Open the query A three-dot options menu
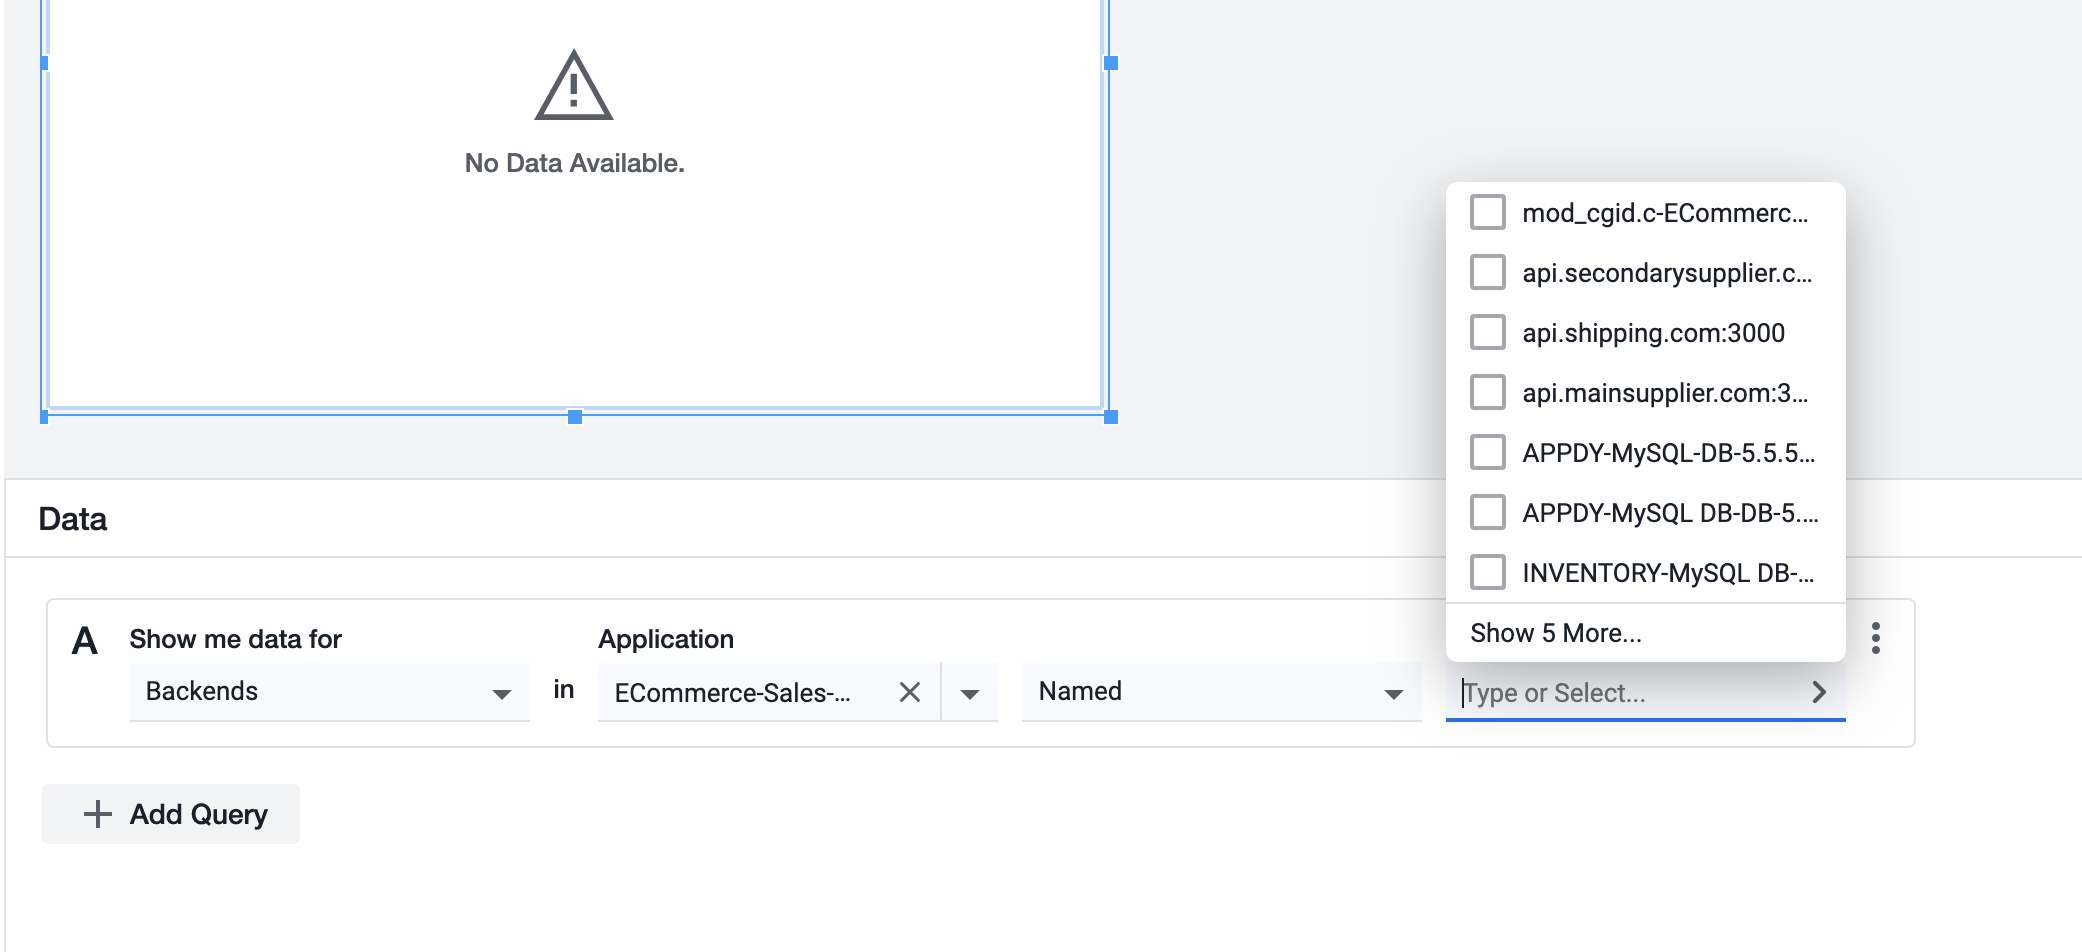This screenshot has height=952, width=2082. pos(1875,638)
